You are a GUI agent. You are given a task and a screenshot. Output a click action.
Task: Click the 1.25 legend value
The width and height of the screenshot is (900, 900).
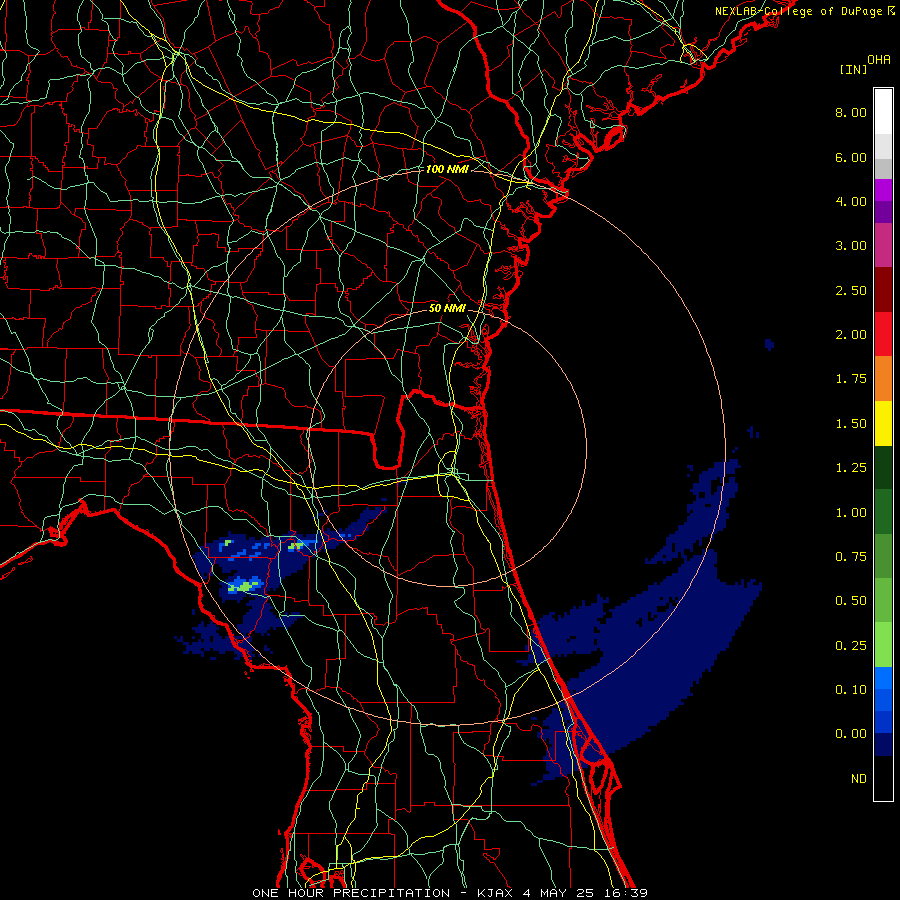(x=851, y=468)
